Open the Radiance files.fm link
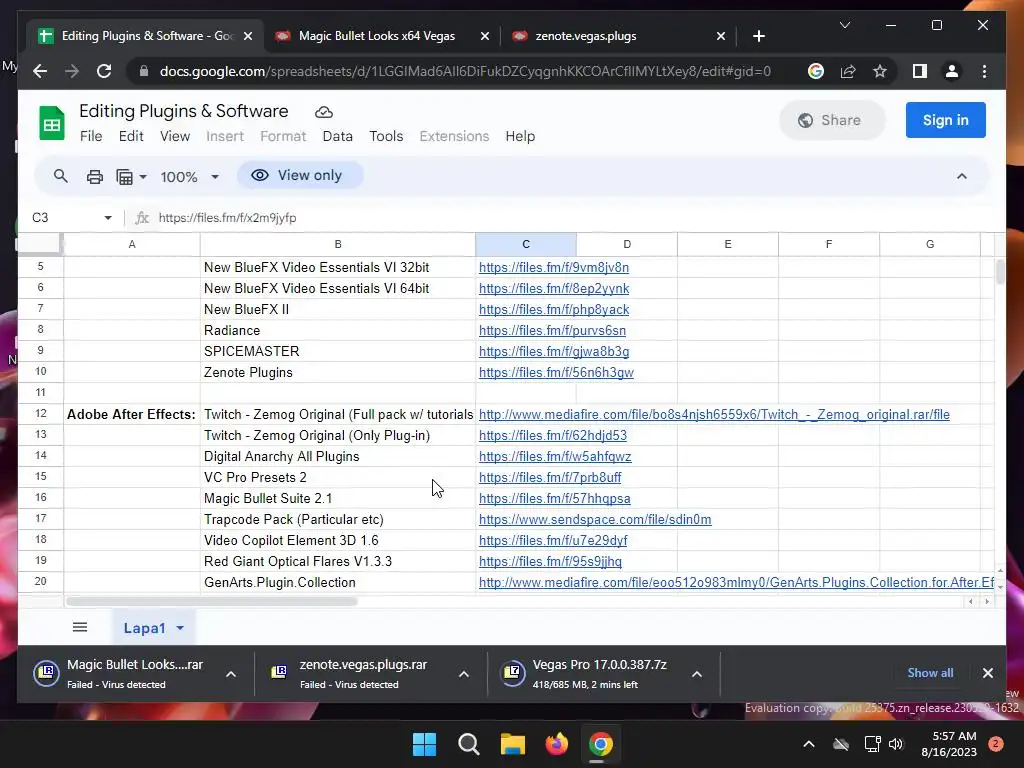The width and height of the screenshot is (1024, 768). [x=552, y=330]
